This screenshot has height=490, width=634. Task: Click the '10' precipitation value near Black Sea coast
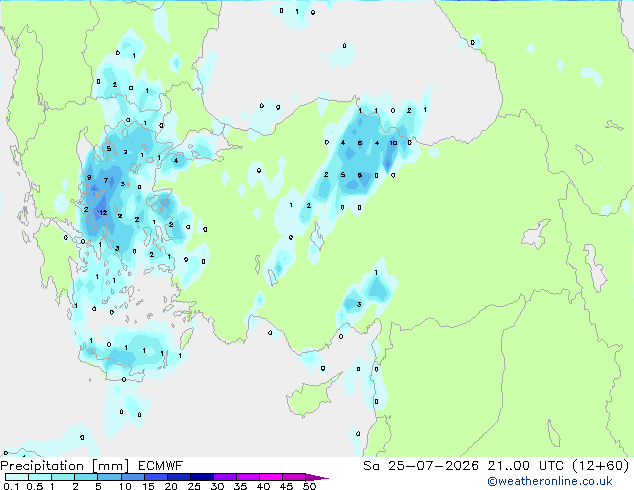point(393,143)
